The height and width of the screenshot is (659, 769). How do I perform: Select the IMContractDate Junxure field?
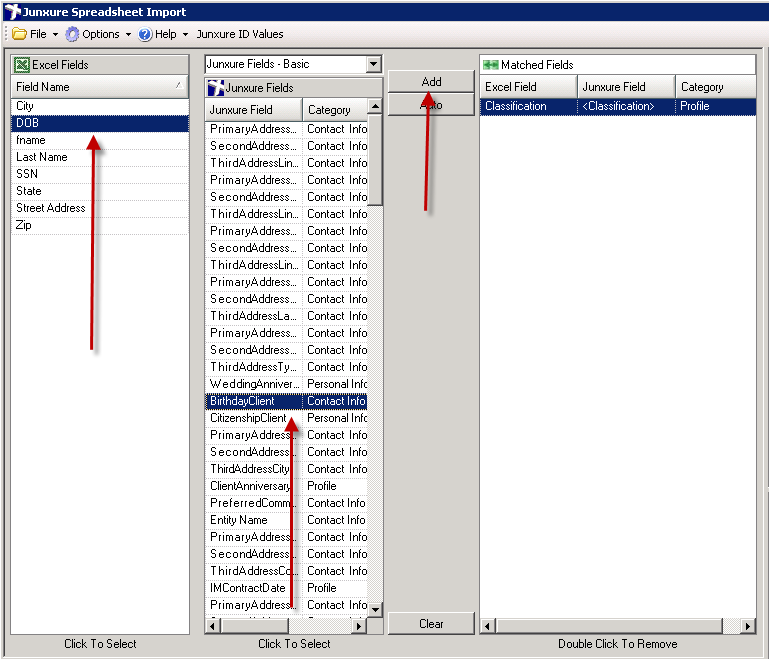pyautogui.click(x=286, y=588)
